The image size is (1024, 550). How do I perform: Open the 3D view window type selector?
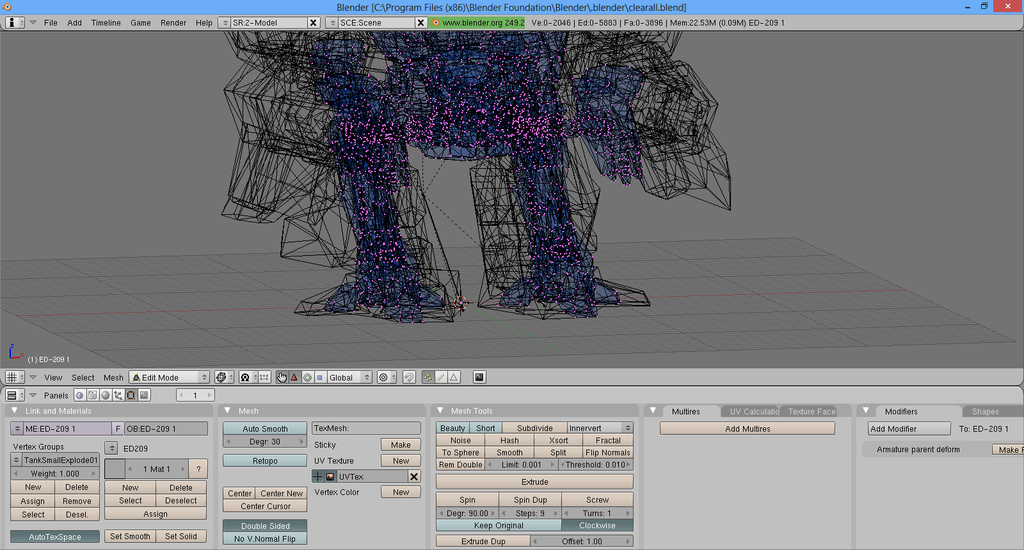tap(14, 378)
